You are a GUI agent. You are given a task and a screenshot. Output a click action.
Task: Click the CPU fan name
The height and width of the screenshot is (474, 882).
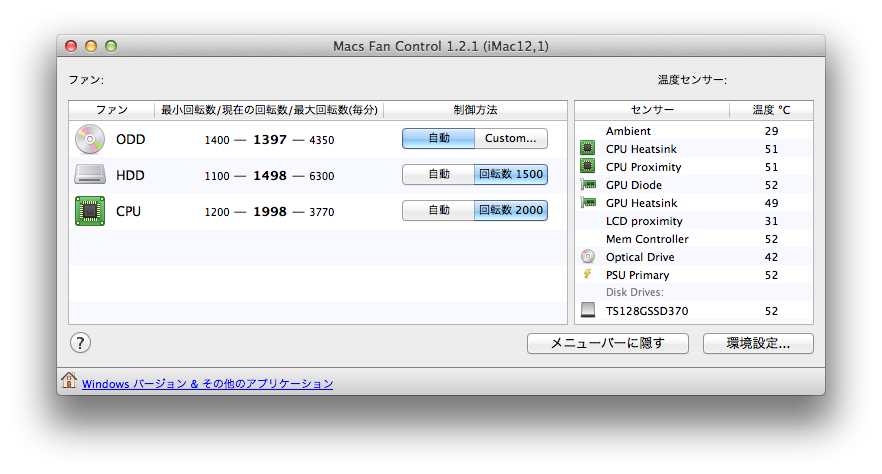(x=128, y=211)
